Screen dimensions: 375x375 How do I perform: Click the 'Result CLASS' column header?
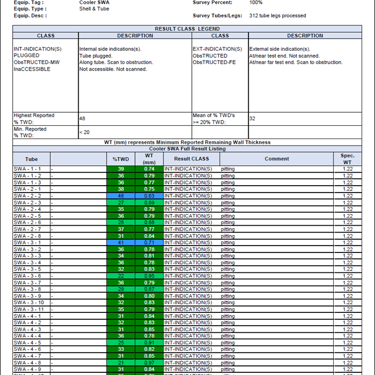(x=191, y=159)
